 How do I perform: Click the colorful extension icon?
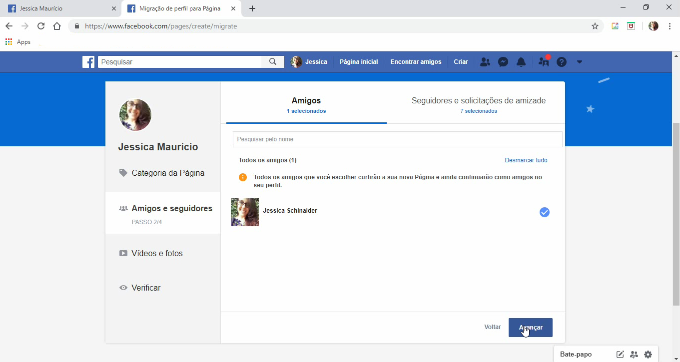point(615,26)
